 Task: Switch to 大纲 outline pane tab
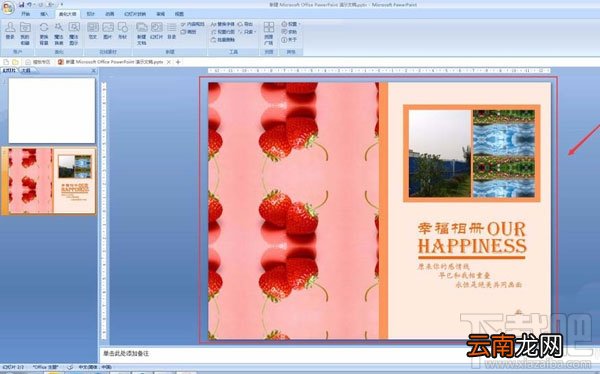click(26, 70)
